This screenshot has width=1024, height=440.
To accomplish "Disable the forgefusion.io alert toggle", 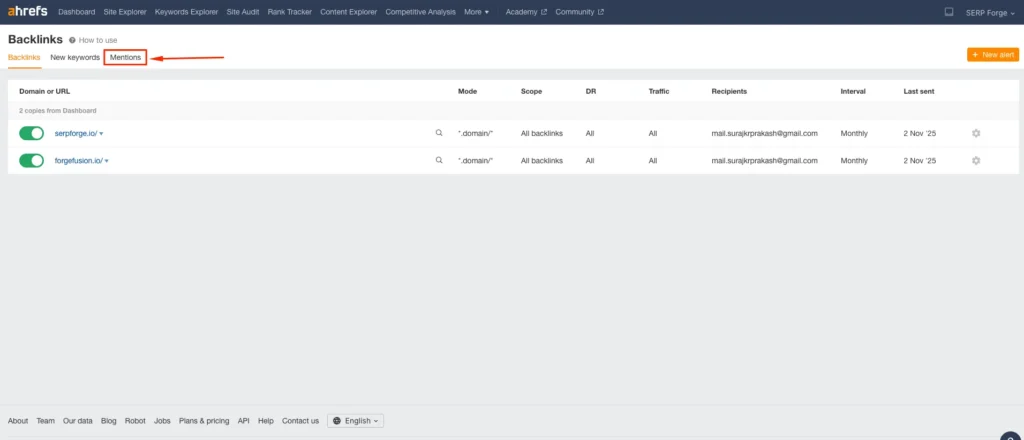I will [x=32, y=160].
